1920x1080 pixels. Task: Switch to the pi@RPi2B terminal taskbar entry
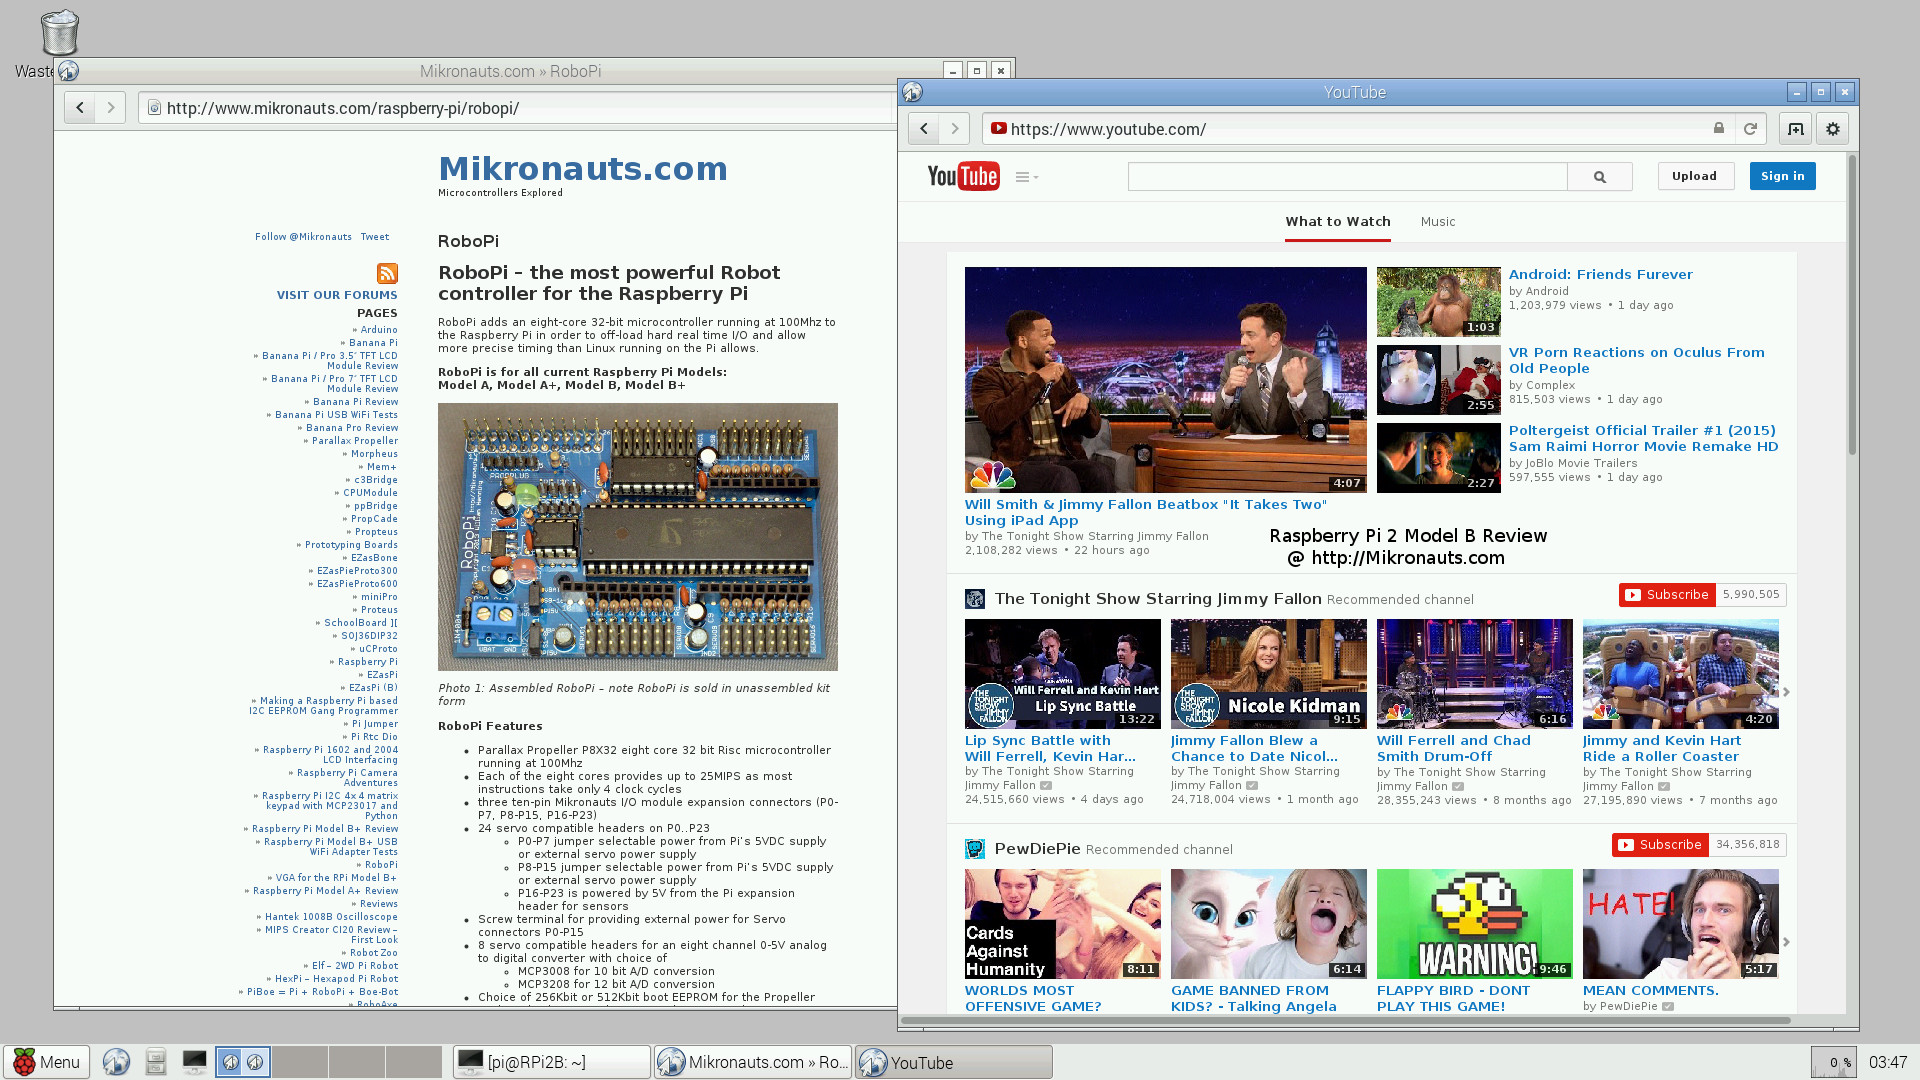[552, 1062]
